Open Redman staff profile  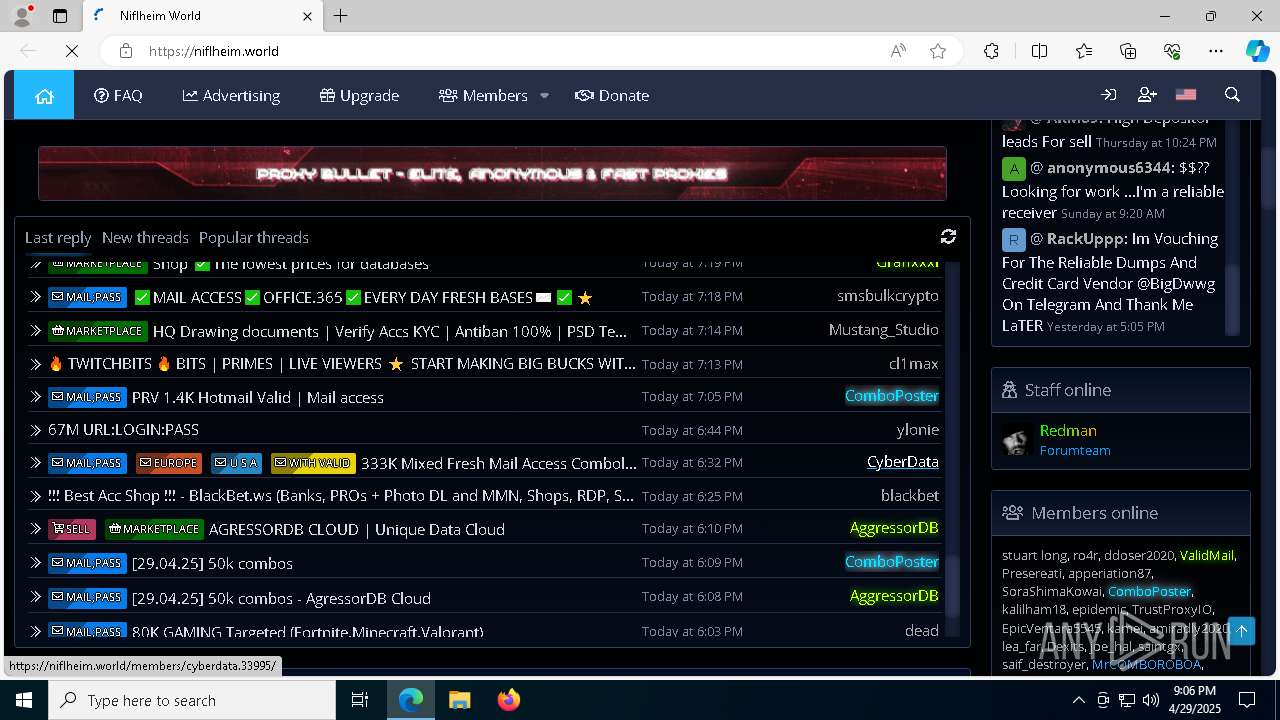pos(1068,430)
